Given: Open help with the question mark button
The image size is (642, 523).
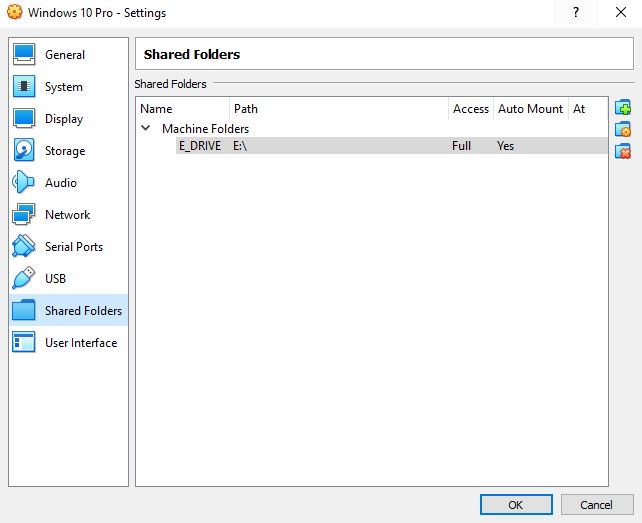Looking at the screenshot, I should point(576,12).
